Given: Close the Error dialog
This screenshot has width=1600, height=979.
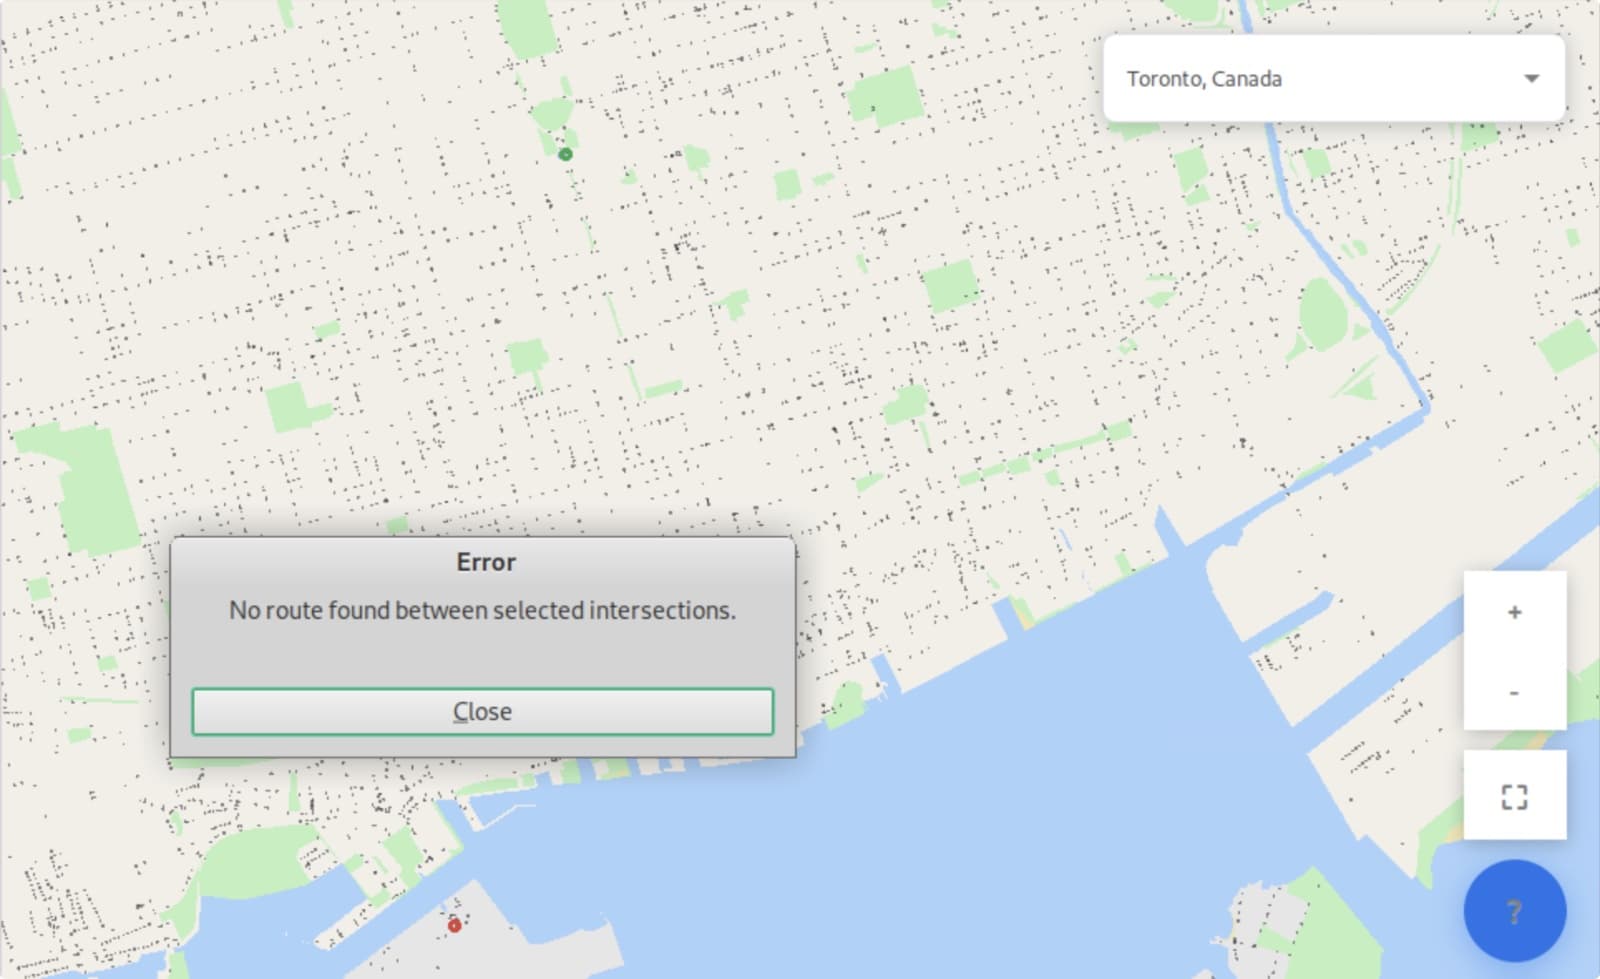Looking at the screenshot, I should tap(482, 711).
